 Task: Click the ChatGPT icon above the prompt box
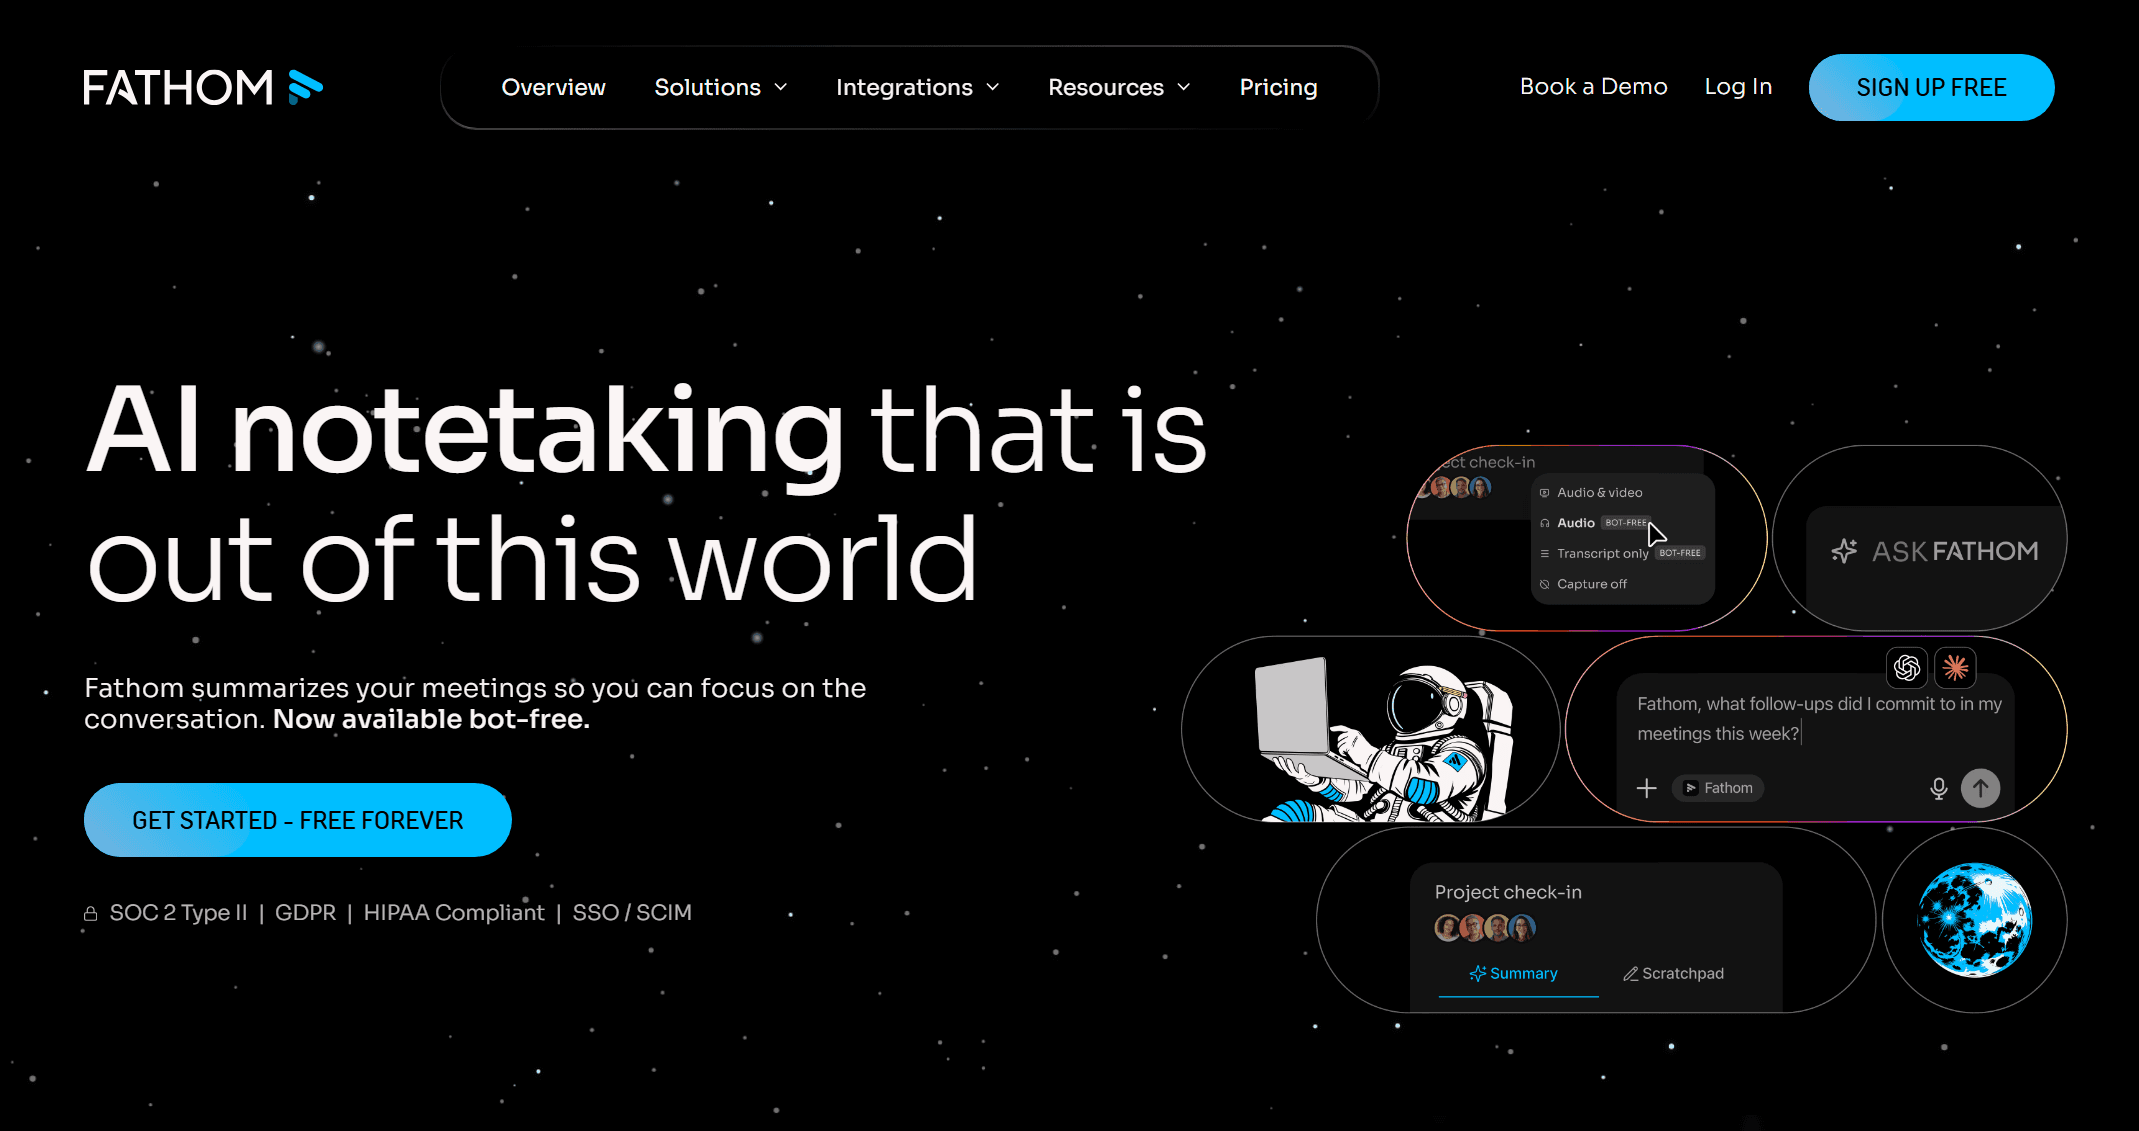coord(1906,668)
